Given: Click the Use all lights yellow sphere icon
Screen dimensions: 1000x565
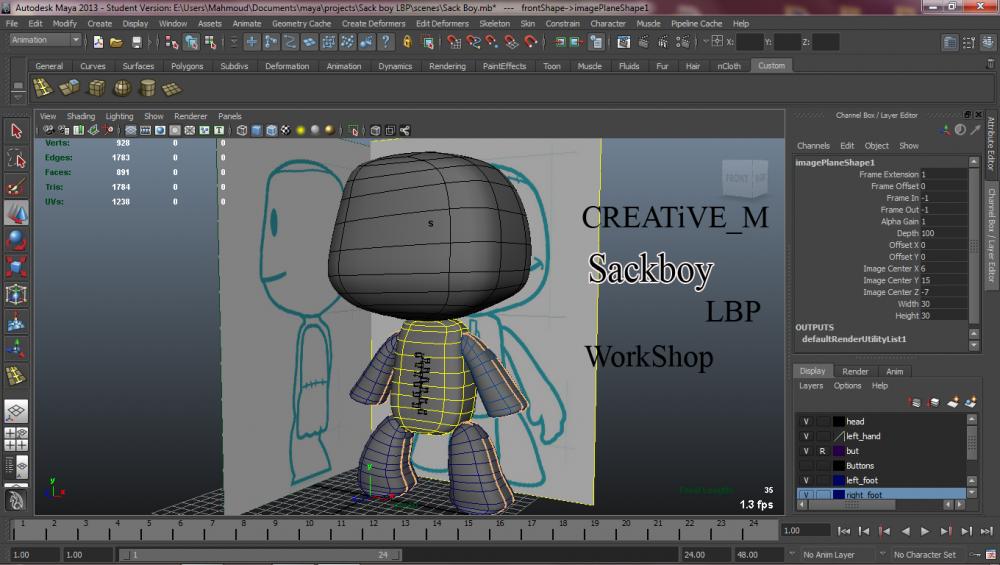Looking at the screenshot, I should (300, 130).
